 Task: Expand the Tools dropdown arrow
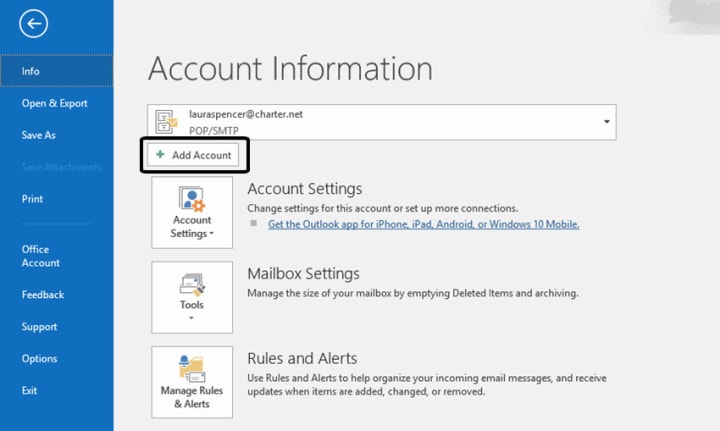[191, 318]
